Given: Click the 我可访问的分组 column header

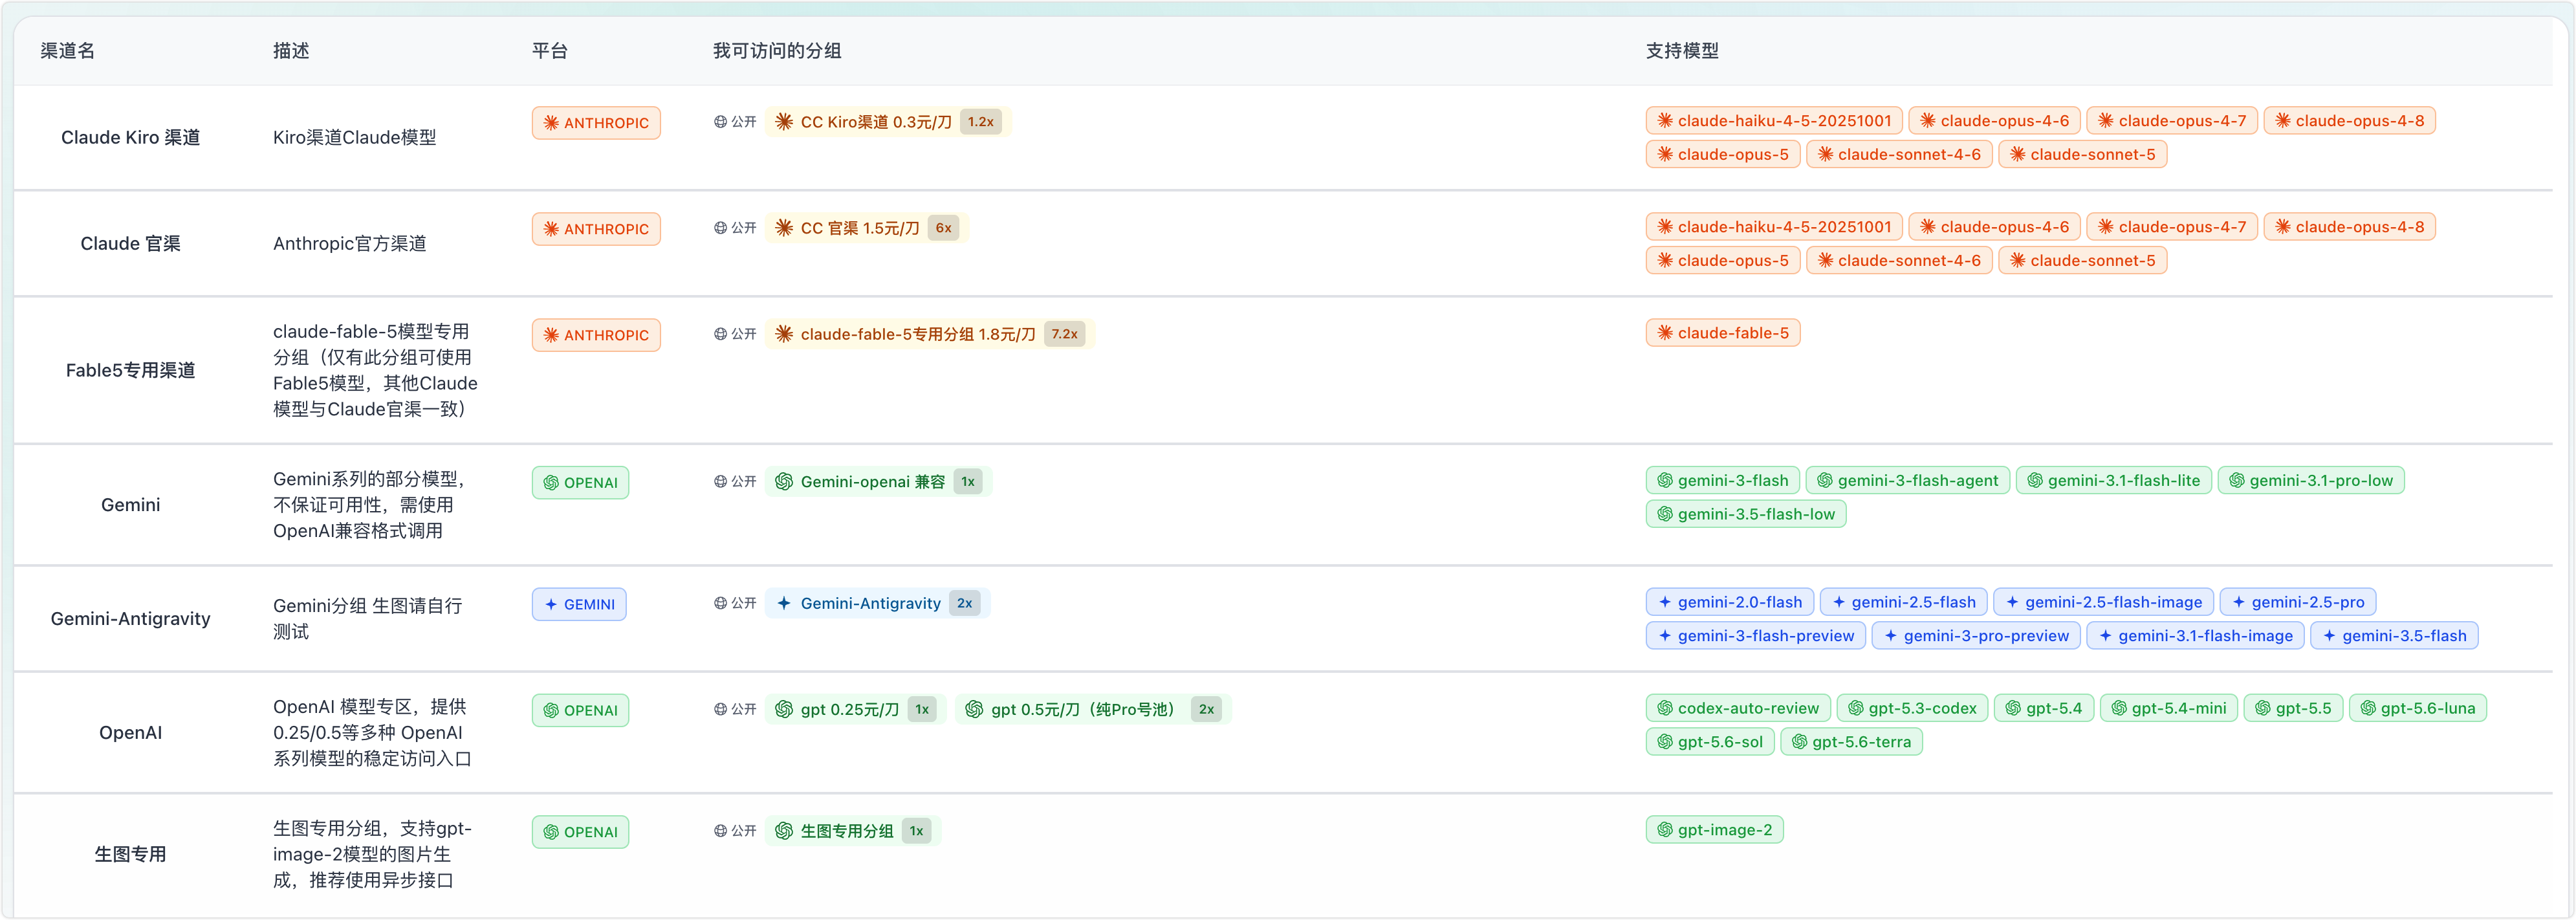Looking at the screenshot, I should [777, 51].
